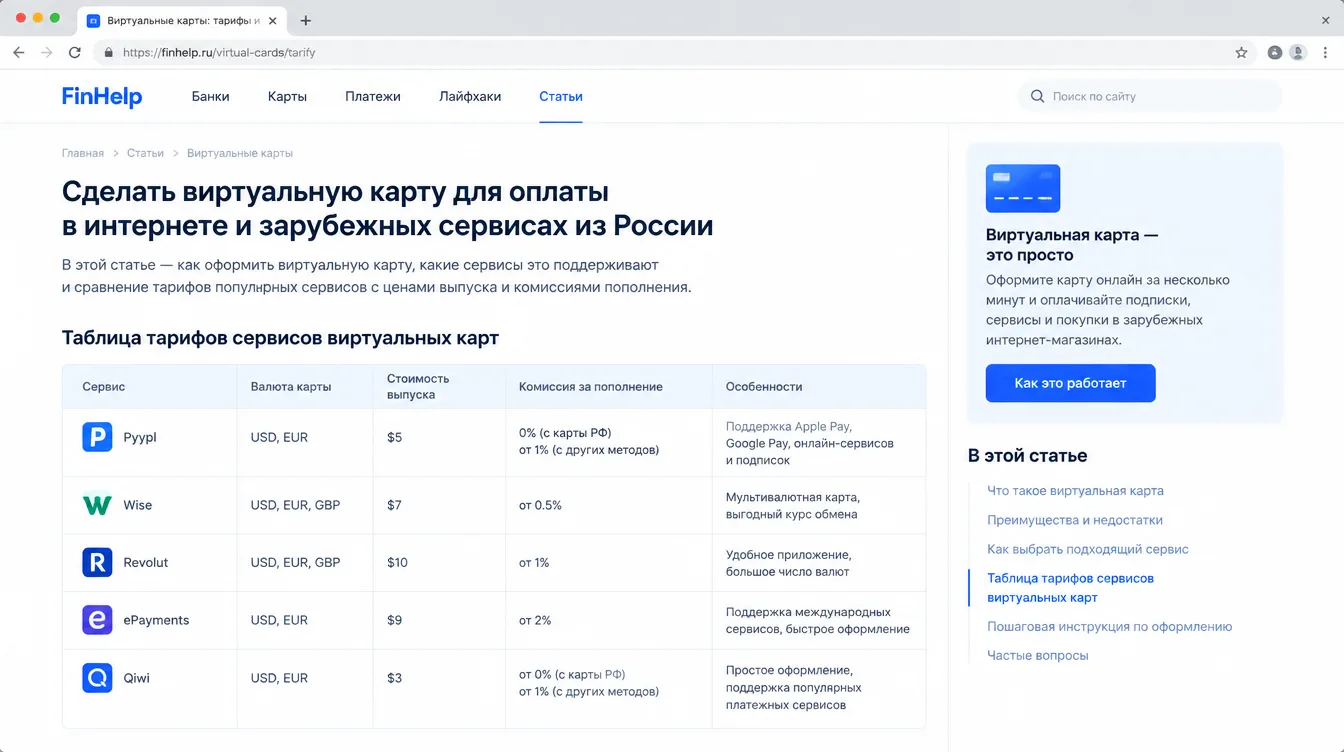Jump to Что такое виртуальная карта
The image size is (1344, 752).
[1075, 491]
